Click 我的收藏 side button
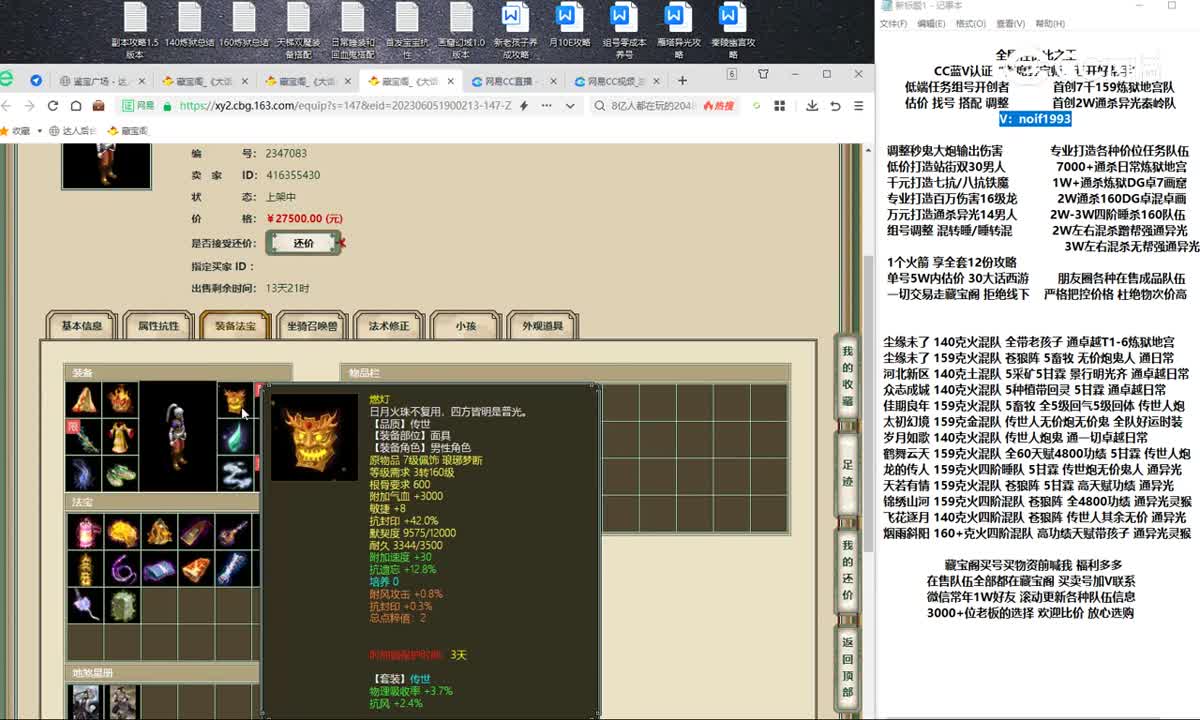1200x720 pixels. coord(847,377)
